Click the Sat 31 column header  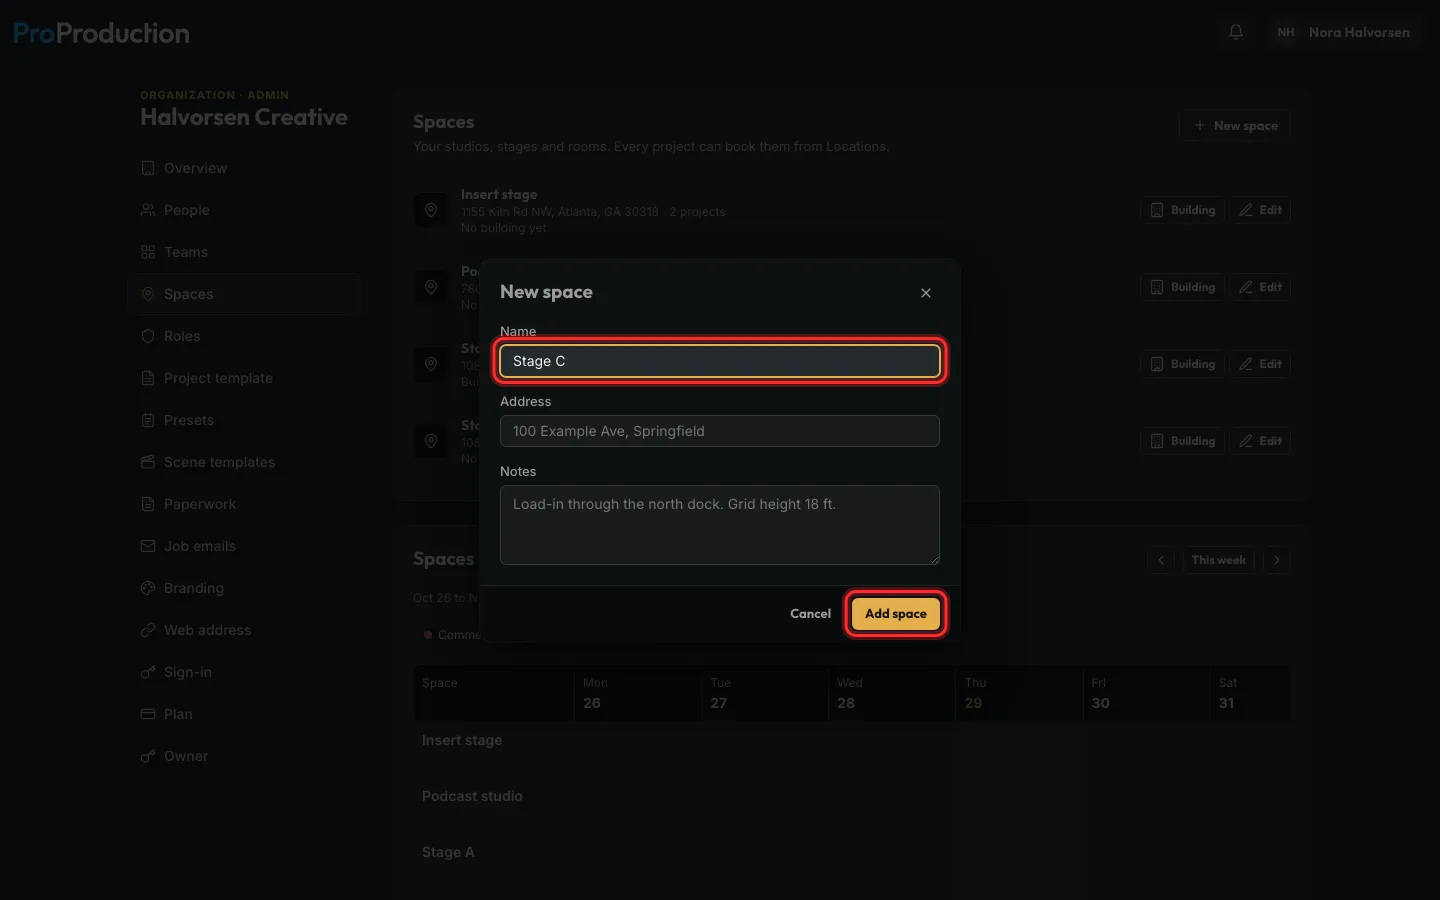point(1250,693)
